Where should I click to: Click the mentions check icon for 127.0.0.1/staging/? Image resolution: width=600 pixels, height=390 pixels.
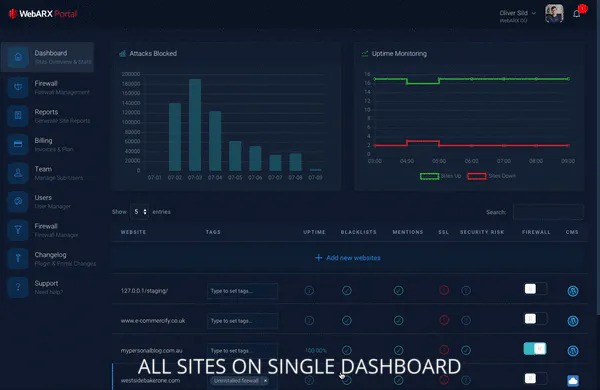pyautogui.click(x=398, y=290)
